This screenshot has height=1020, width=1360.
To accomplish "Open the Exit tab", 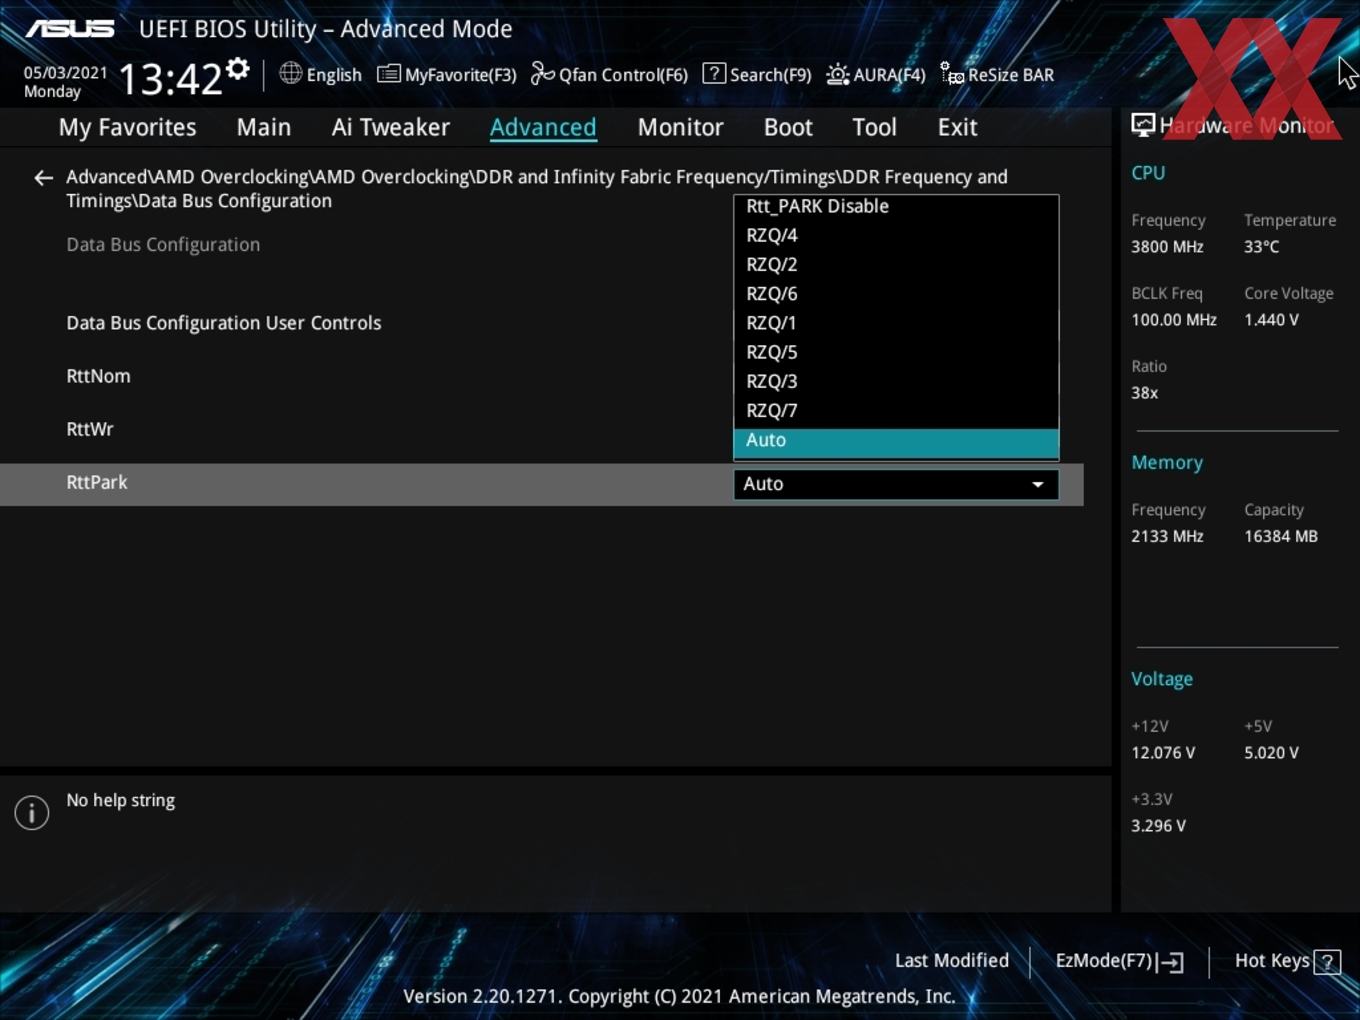I will (957, 127).
